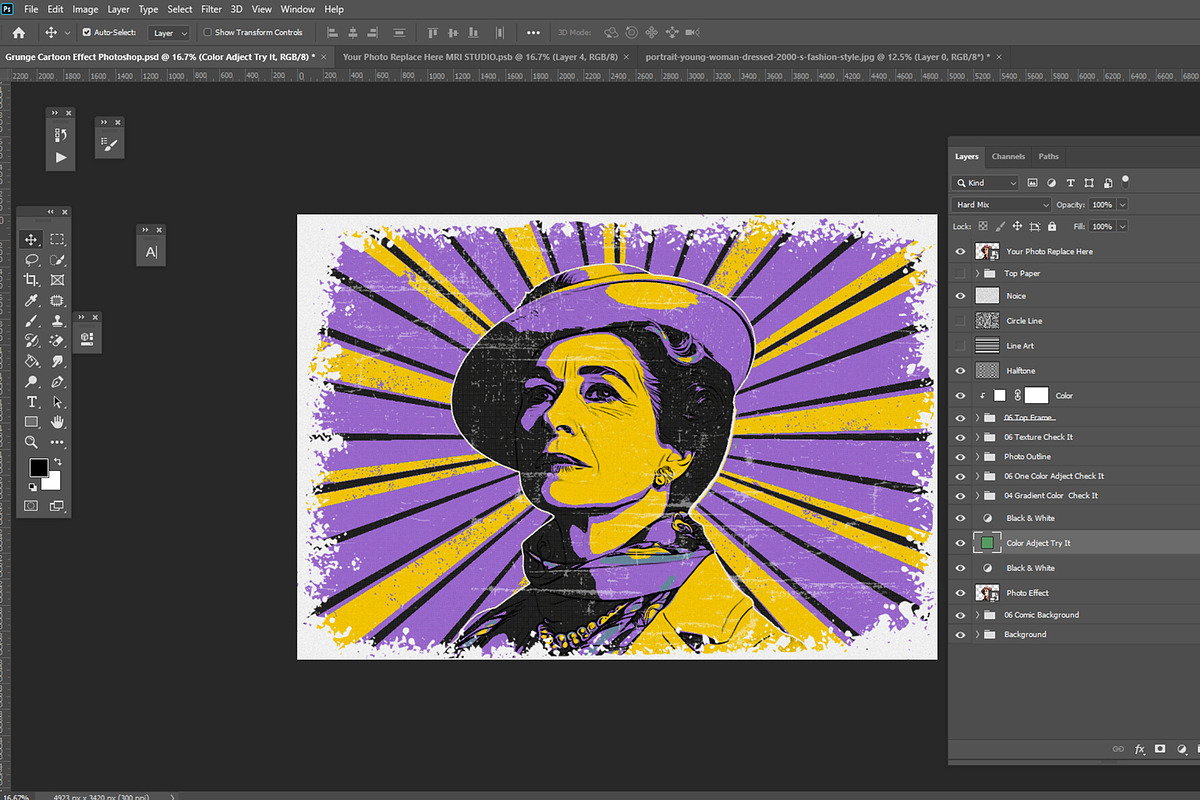1200x800 pixels.
Task: Select the Dodge tool
Action: pos(31,382)
